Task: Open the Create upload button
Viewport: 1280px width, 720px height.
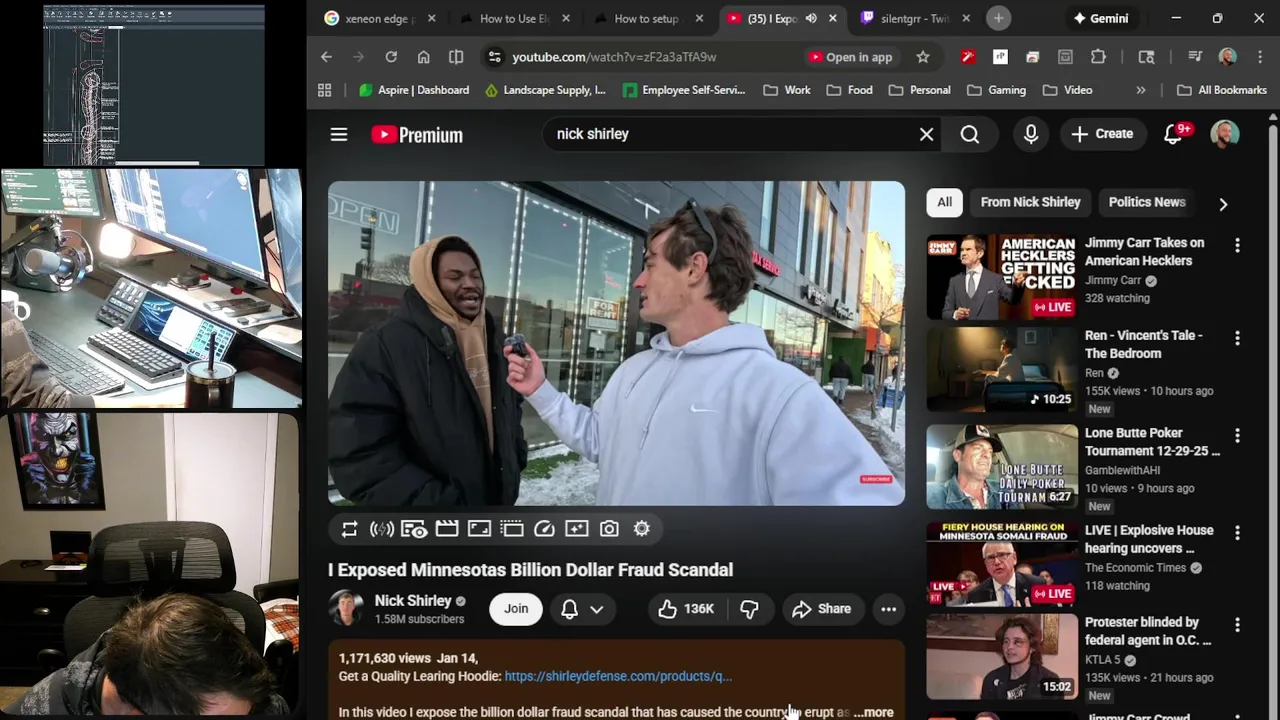Action: coord(1102,134)
